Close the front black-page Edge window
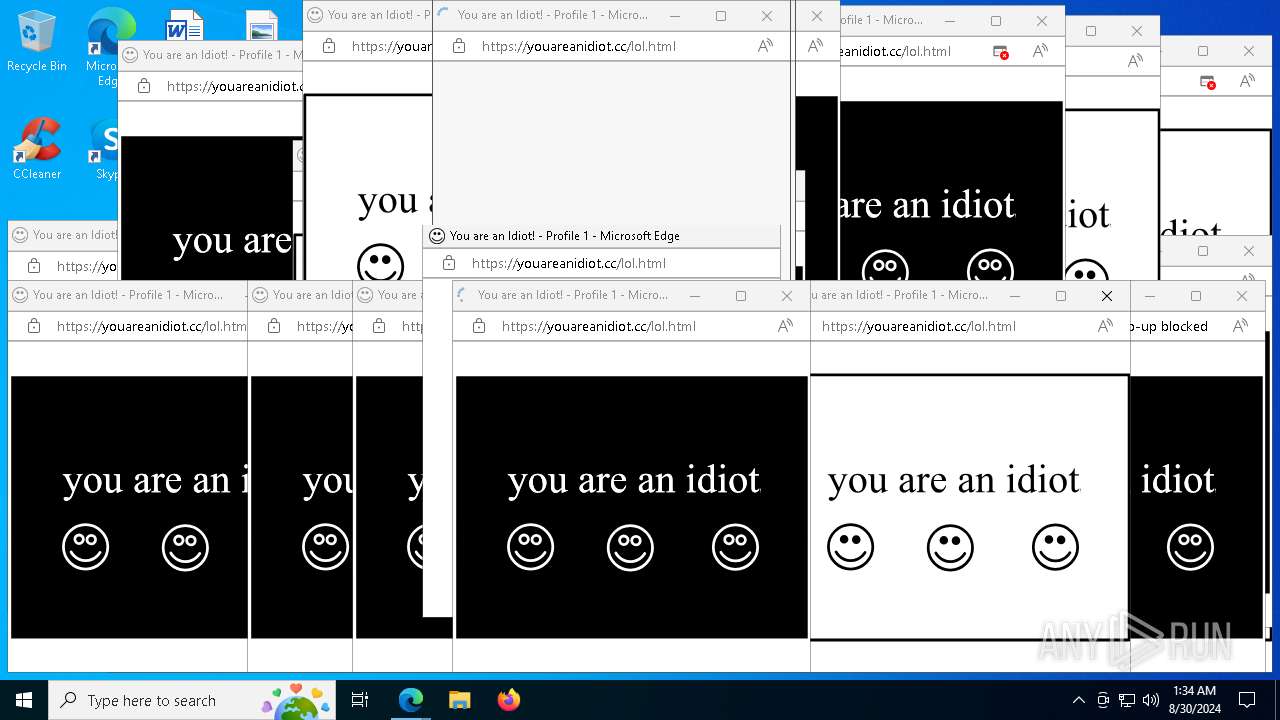The image size is (1280, 720). click(786, 296)
